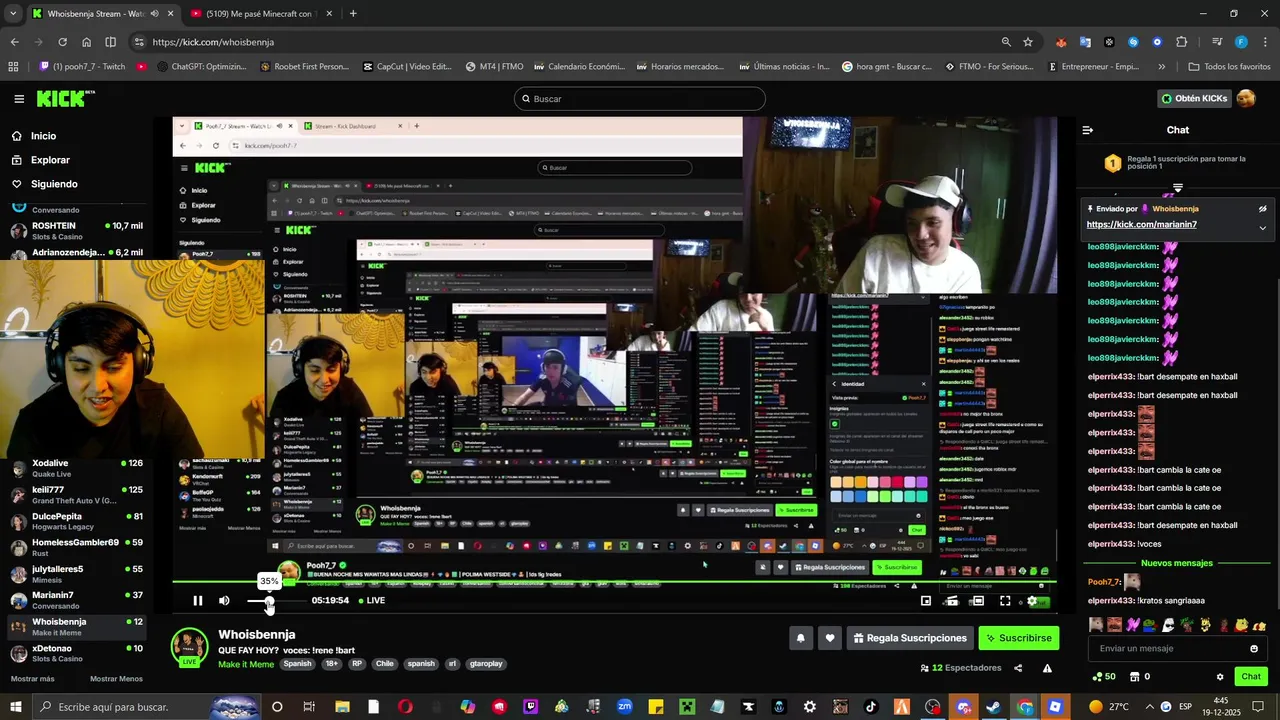Mute the stream volume speaker icon
1280x720 pixels.
224,601
